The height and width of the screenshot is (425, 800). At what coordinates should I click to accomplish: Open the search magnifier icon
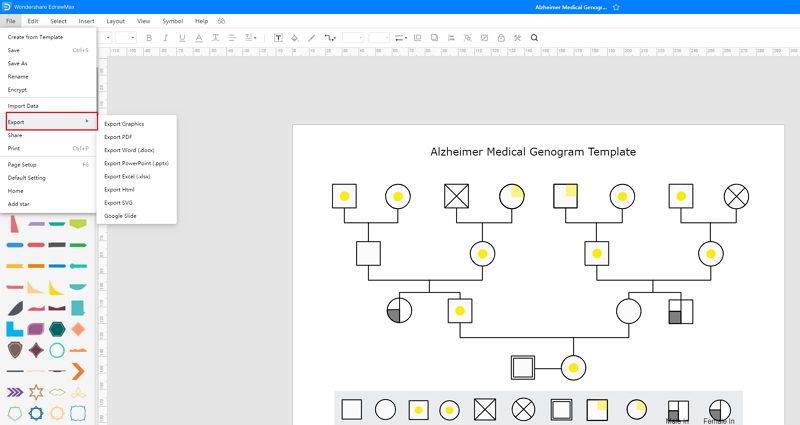[534, 38]
